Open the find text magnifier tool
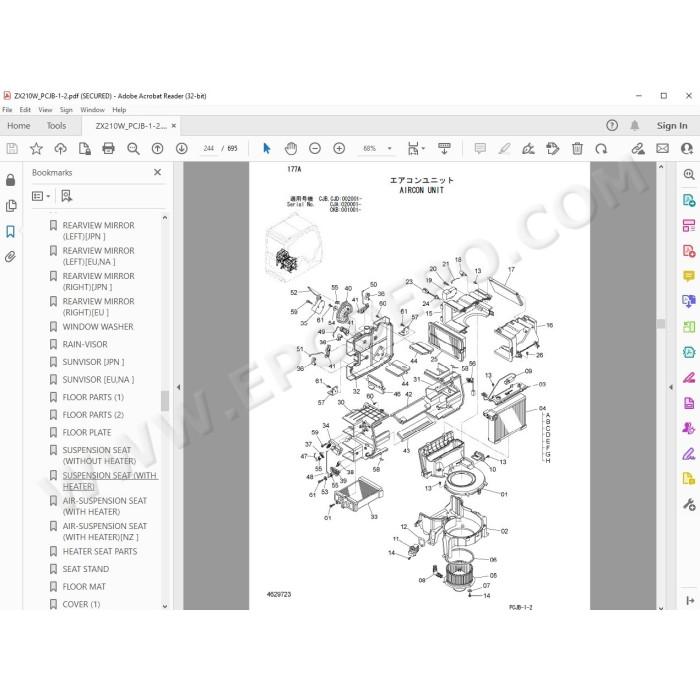The image size is (700, 700). [133, 148]
